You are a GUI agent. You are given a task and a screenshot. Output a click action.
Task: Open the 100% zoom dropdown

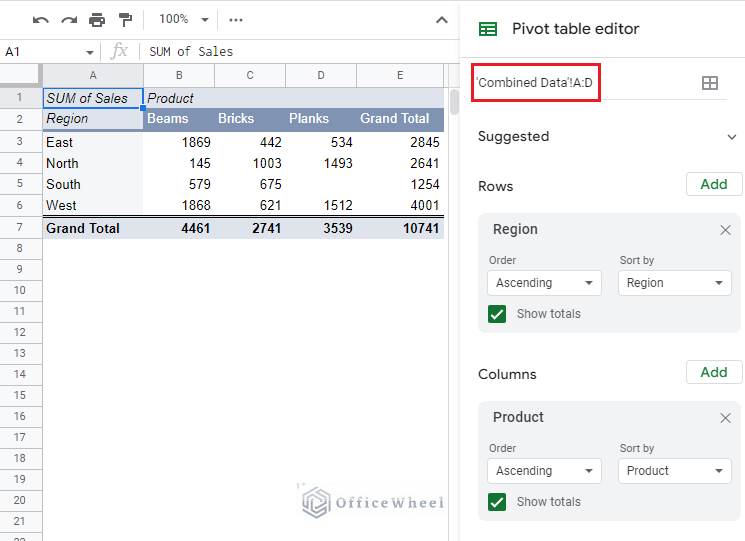coord(185,20)
